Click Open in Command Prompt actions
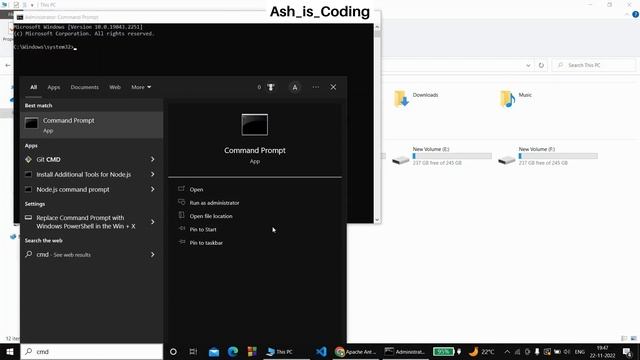 pyautogui.click(x=196, y=189)
